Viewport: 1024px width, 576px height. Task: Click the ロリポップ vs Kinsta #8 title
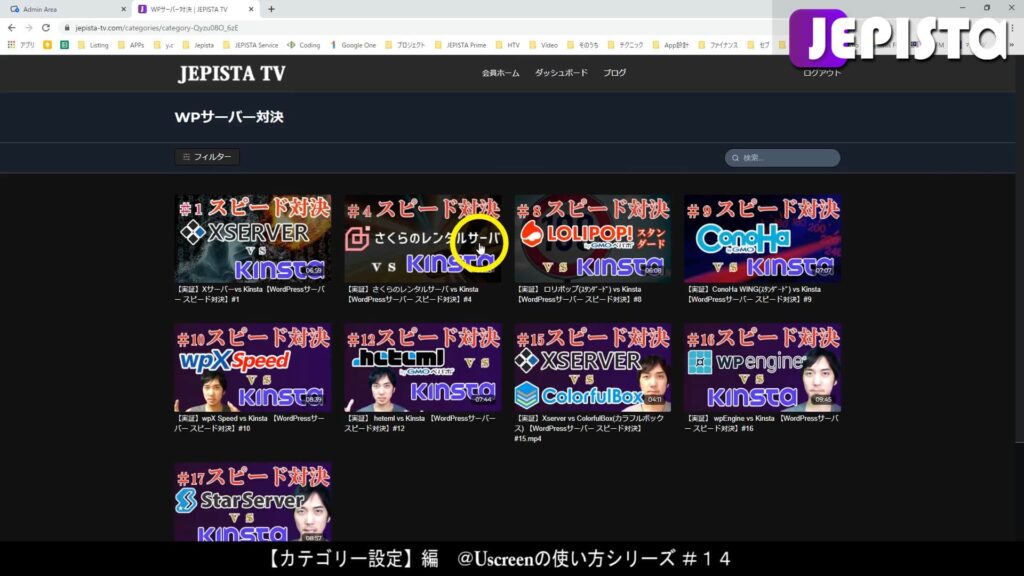(x=579, y=295)
